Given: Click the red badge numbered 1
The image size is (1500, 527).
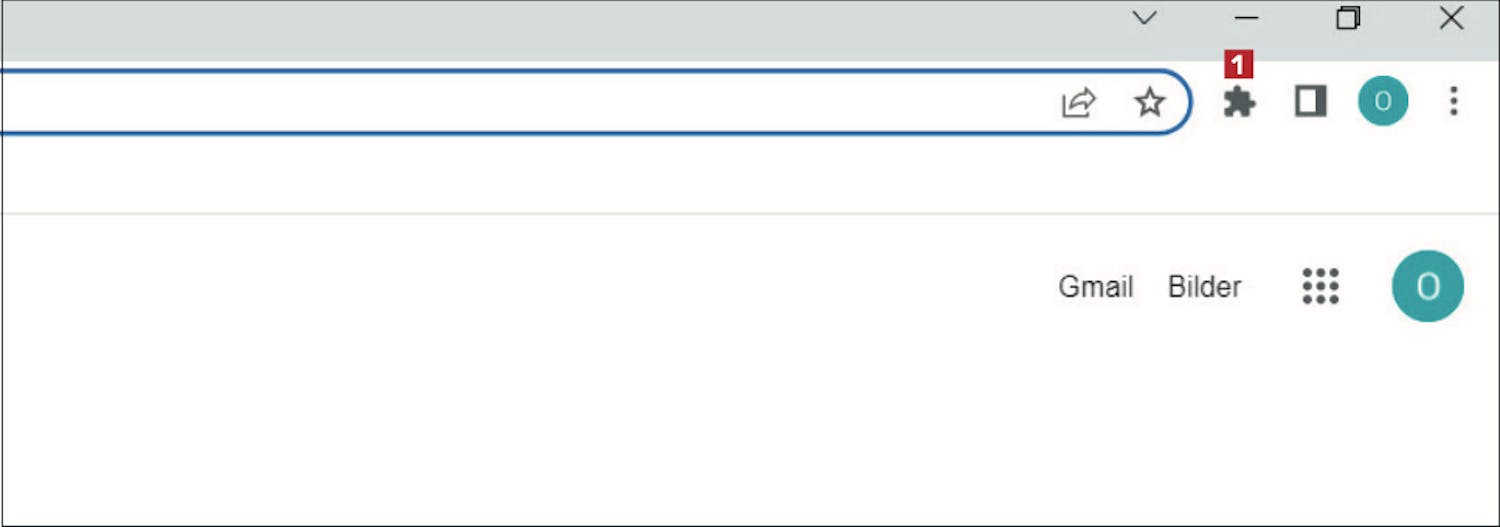Looking at the screenshot, I should (x=1238, y=66).
